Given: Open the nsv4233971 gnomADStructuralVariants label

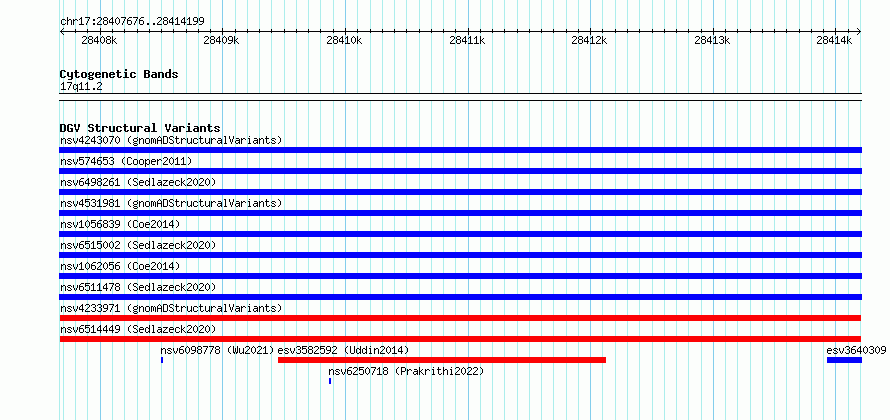Looking at the screenshot, I should 171,308.
